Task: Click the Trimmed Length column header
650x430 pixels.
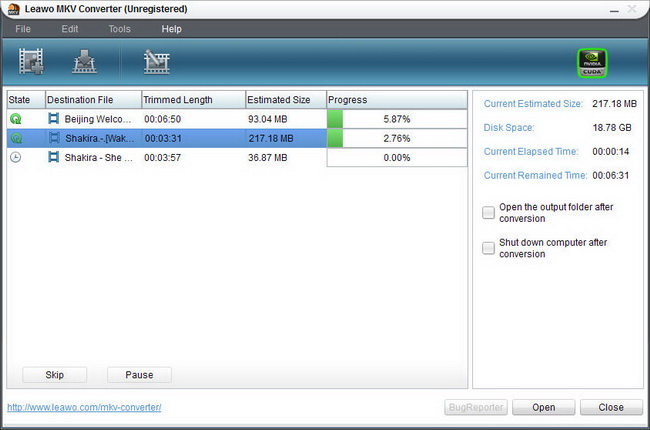Action: pyautogui.click(x=194, y=100)
